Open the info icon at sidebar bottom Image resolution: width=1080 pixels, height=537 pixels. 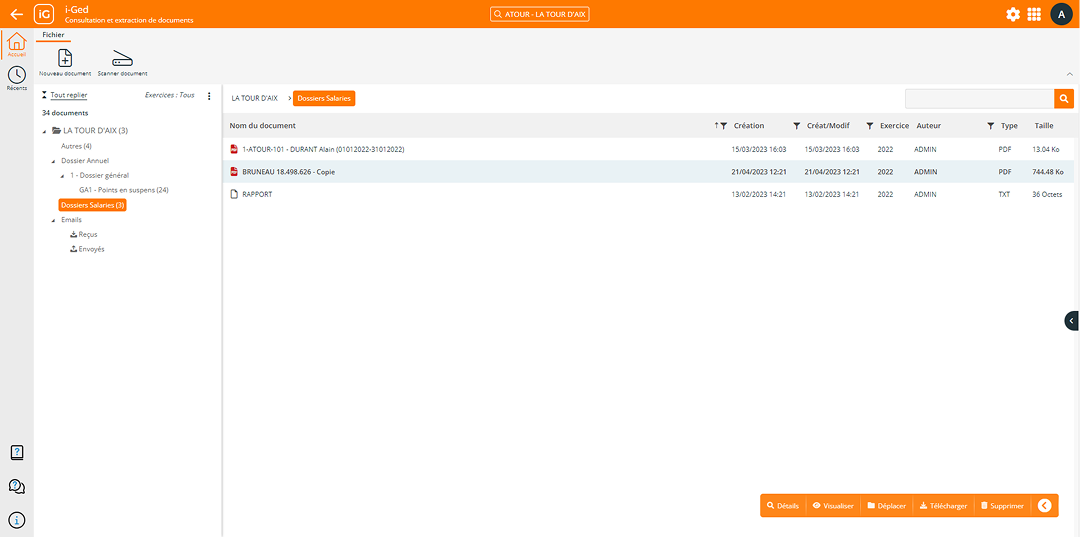click(17, 520)
